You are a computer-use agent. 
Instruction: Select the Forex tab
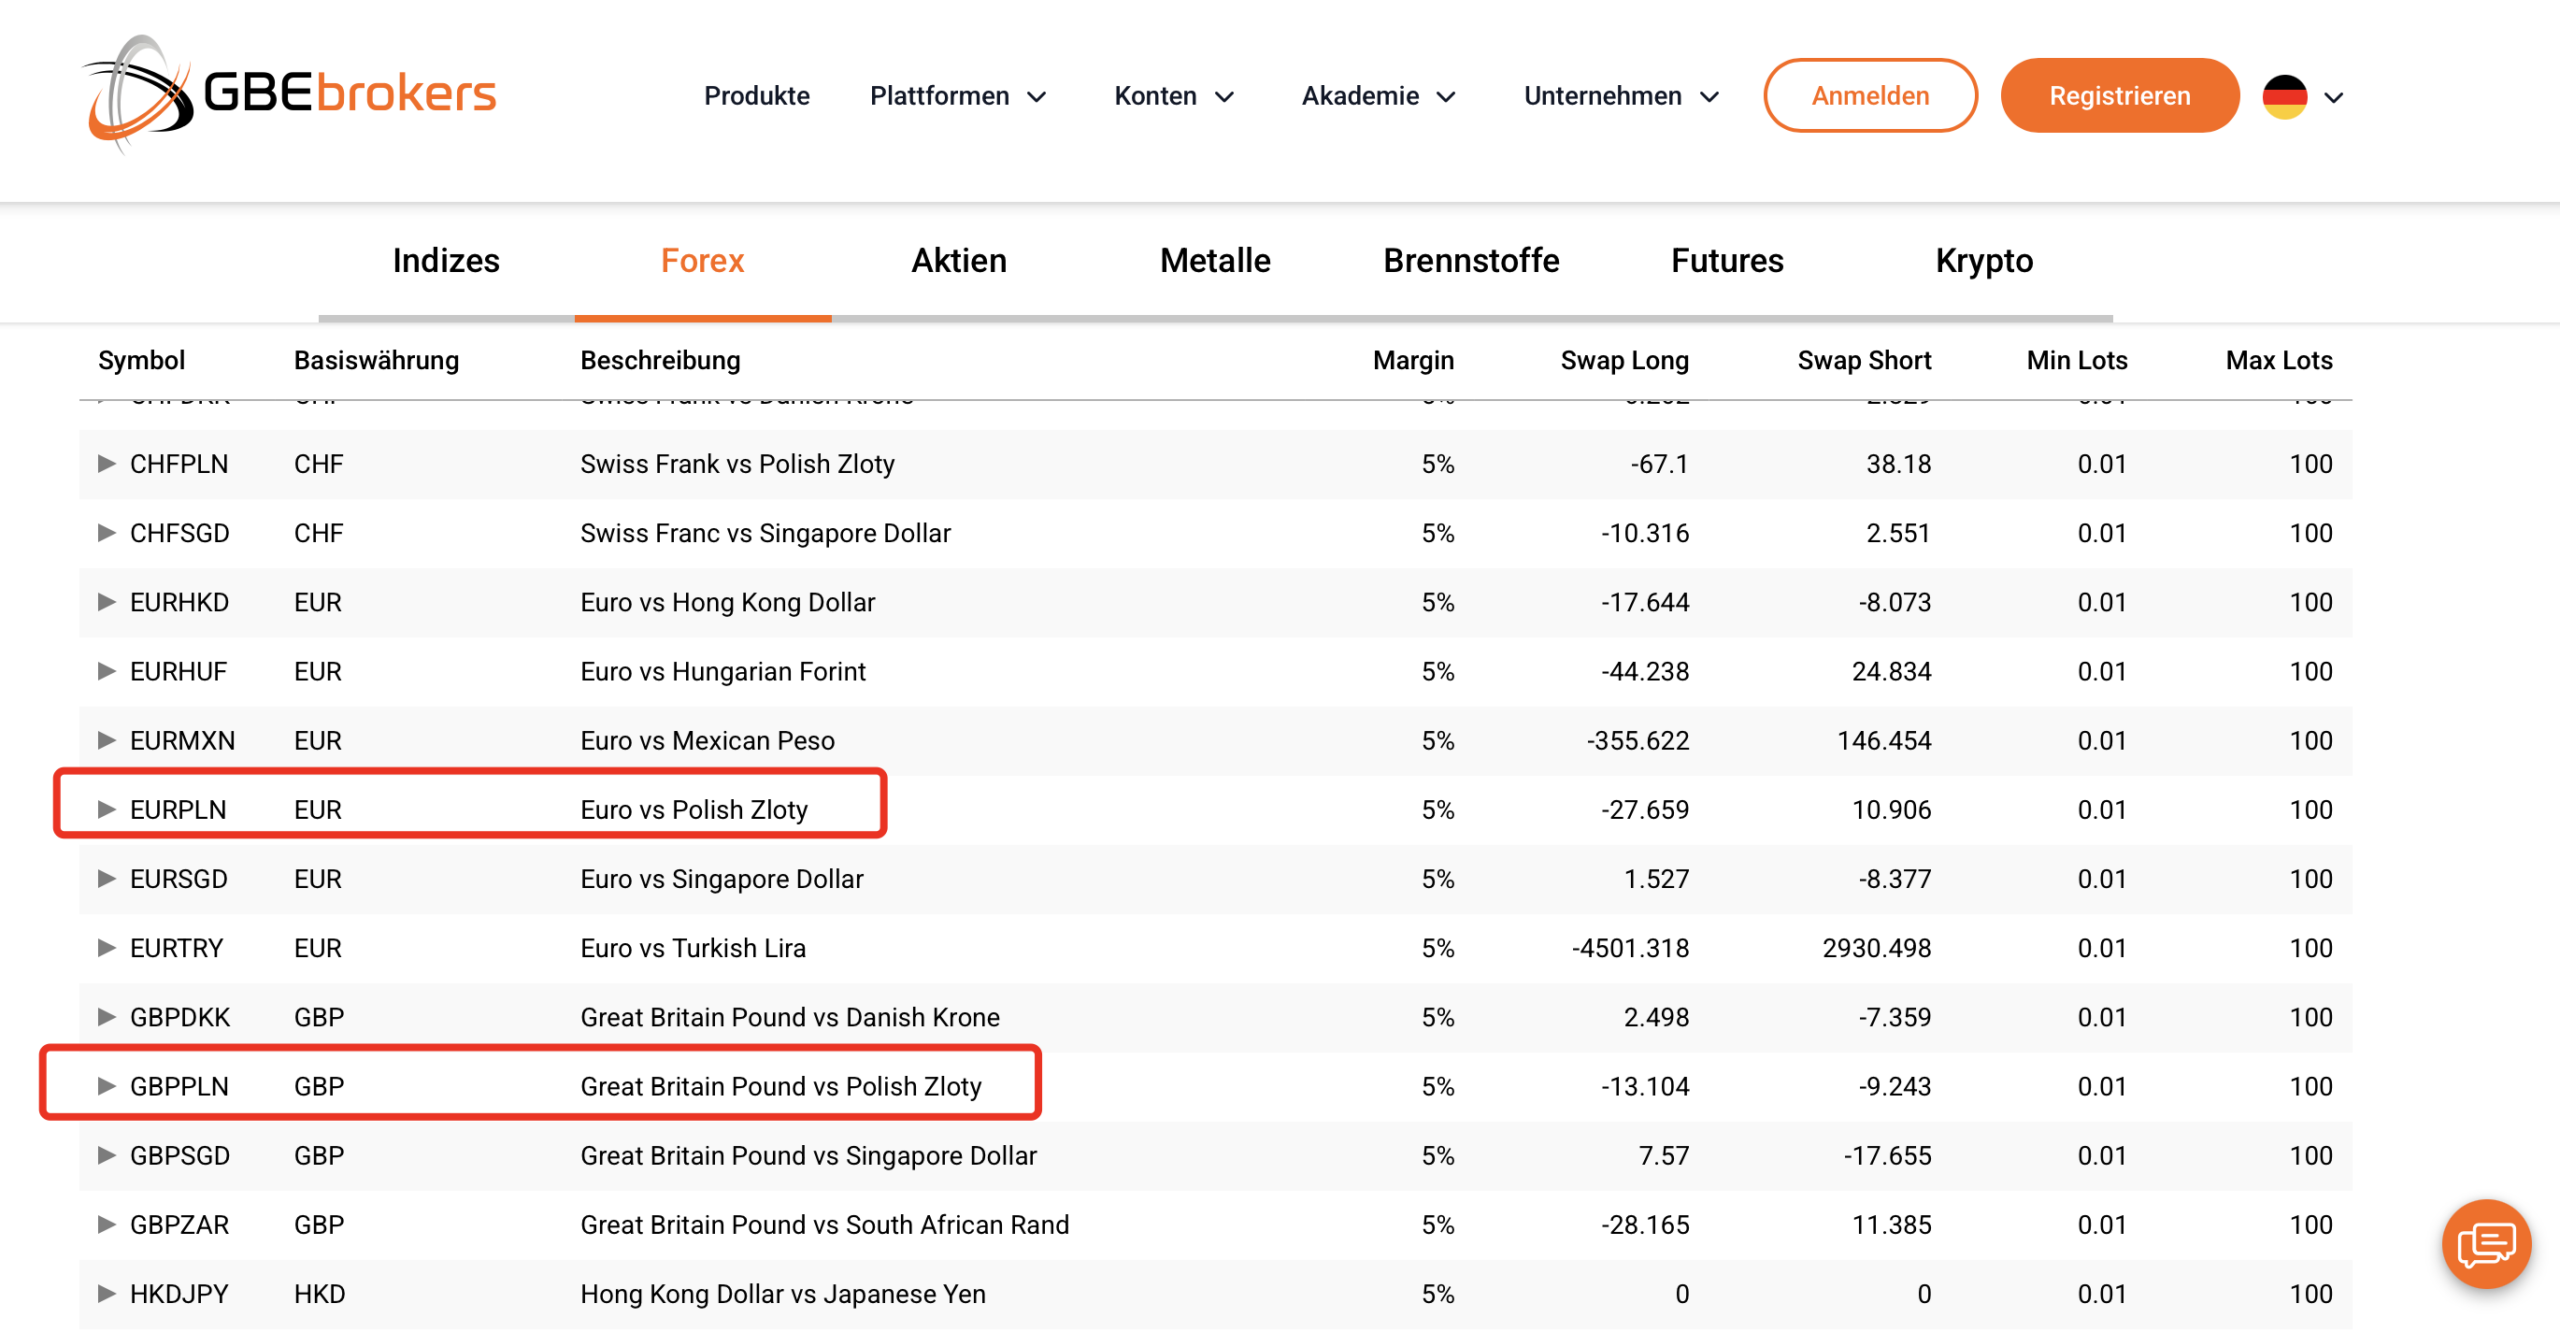pyautogui.click(x=703, y=261)
